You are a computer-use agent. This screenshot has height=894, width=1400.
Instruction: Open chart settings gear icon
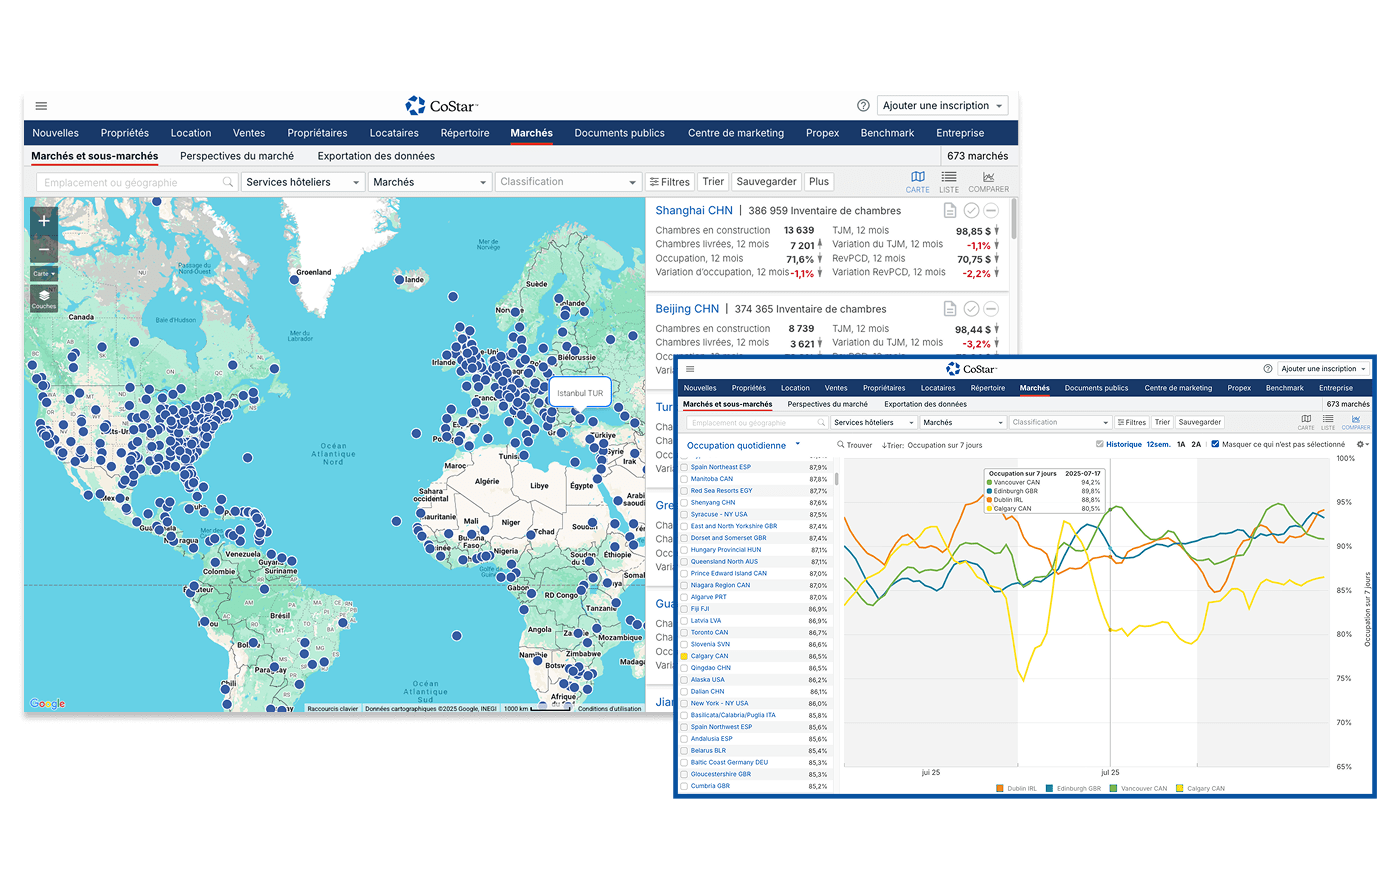(1360, 445)
